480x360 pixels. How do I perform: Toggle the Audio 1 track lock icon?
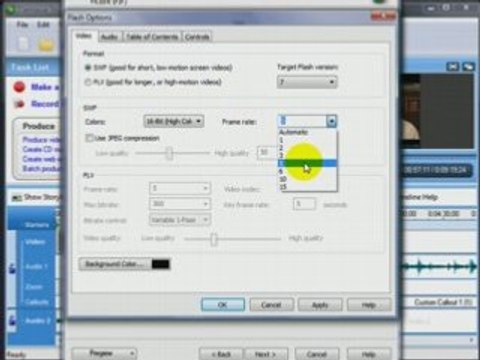pos(13,268)
